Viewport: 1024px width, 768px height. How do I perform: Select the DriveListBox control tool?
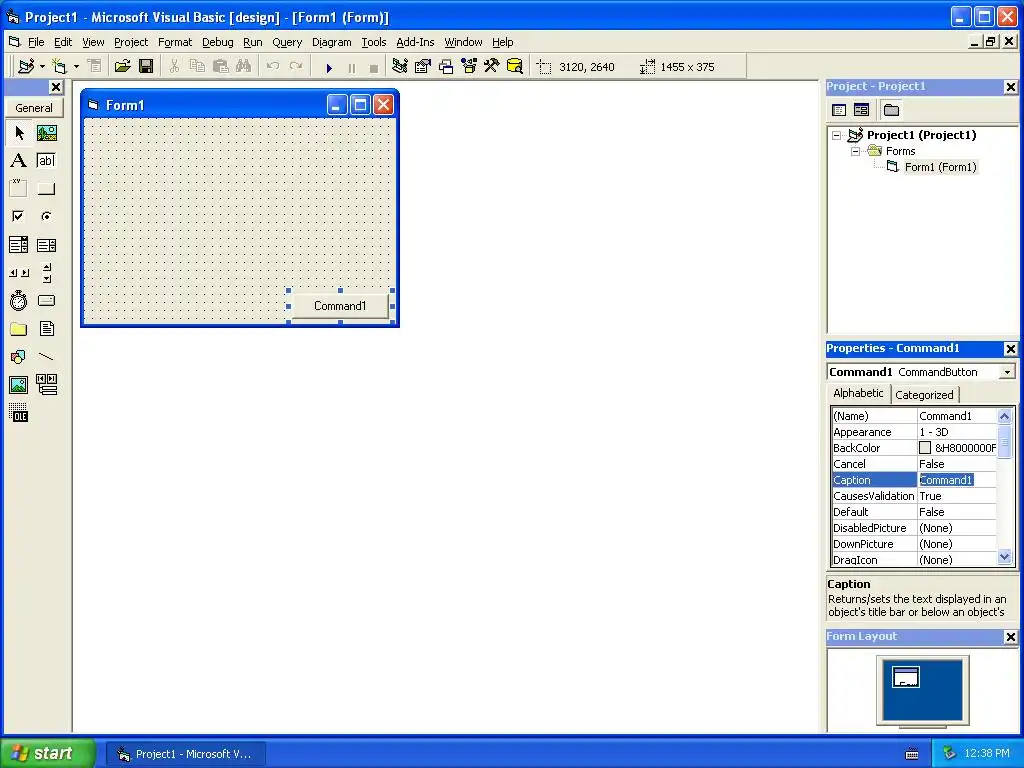(x=46, y=300)
